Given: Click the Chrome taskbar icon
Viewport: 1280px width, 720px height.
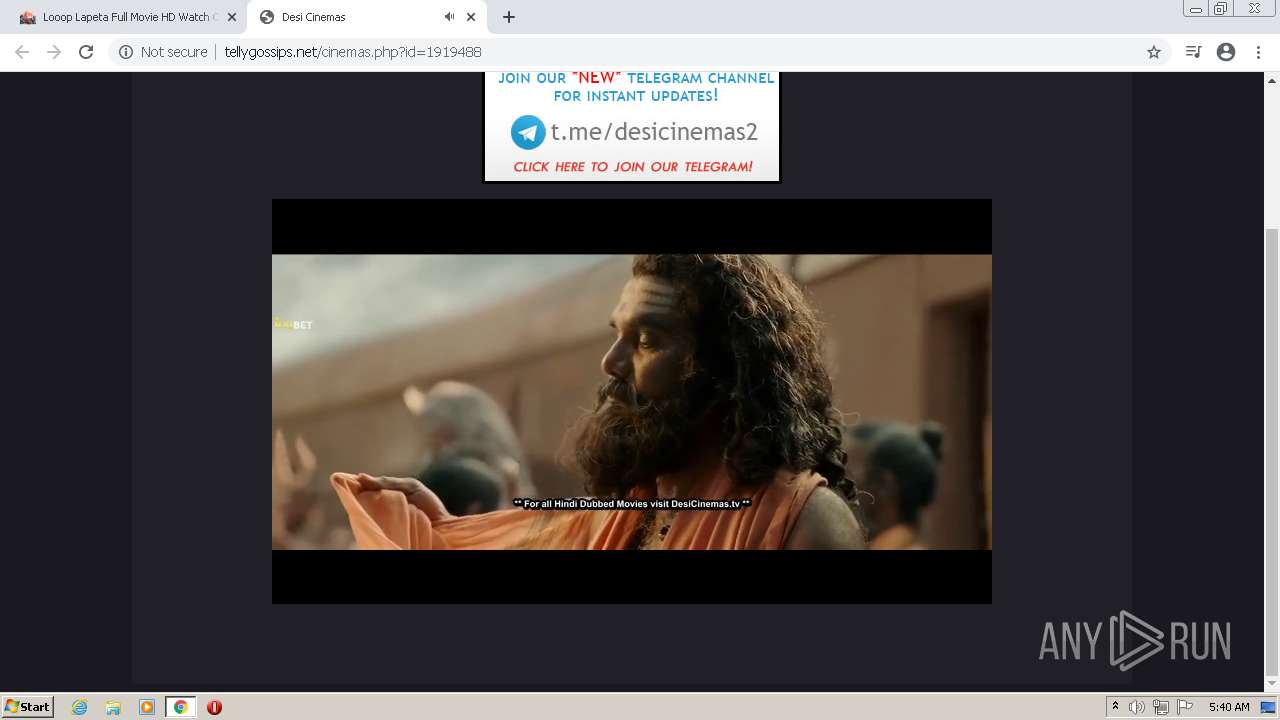Looking at the screenshot, I should pos(180,707).
